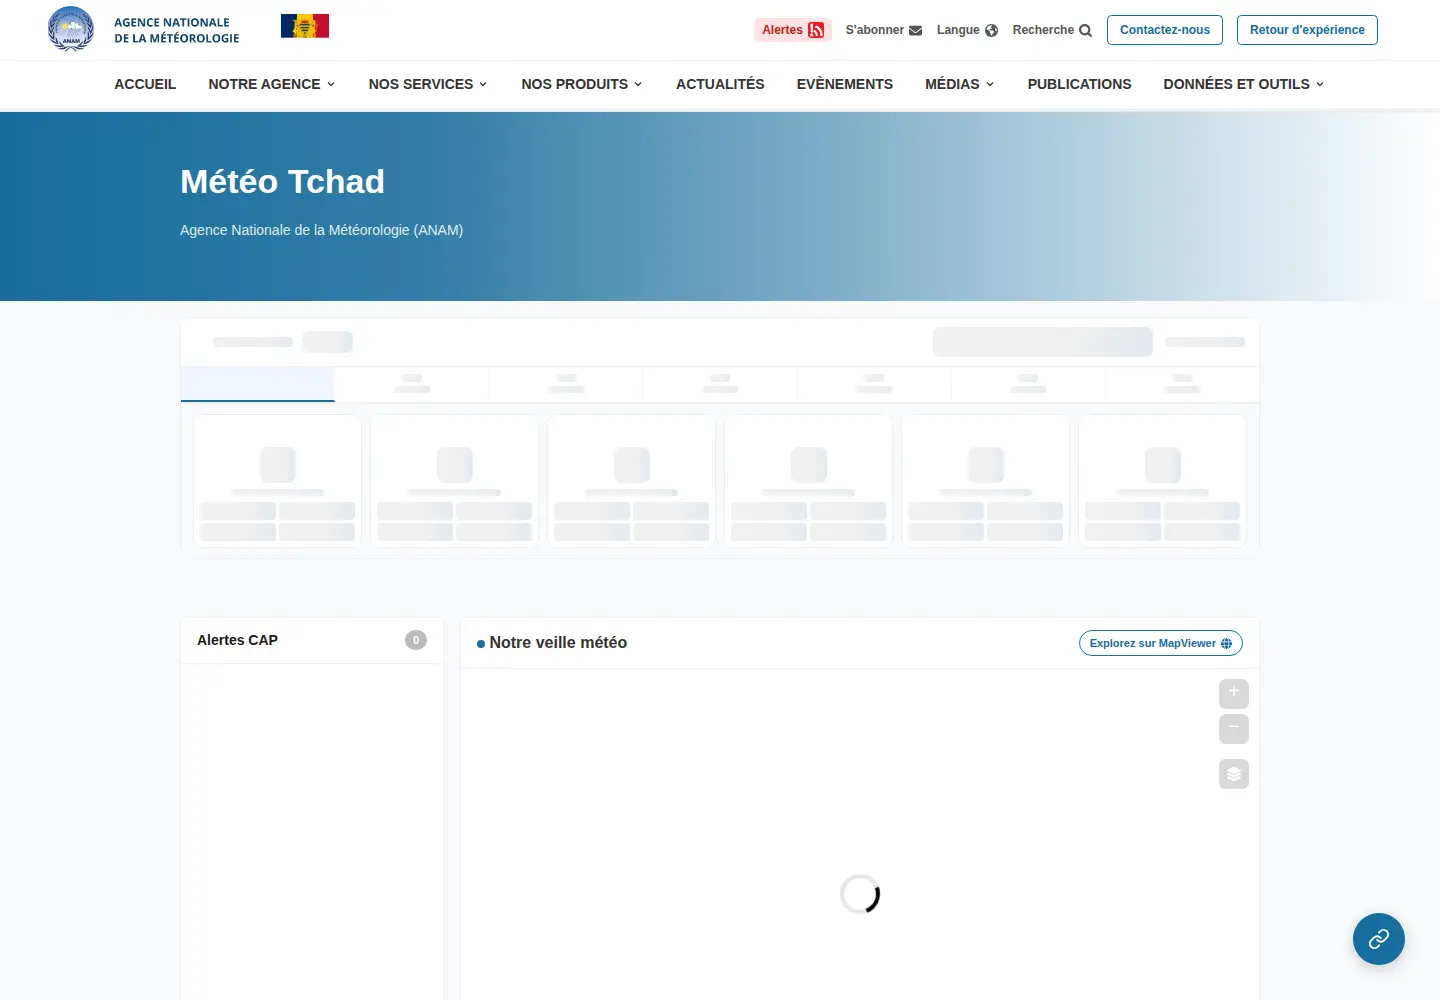Click the Chad flag emblem image
1440x1000 pixels.
coord(305,26)
